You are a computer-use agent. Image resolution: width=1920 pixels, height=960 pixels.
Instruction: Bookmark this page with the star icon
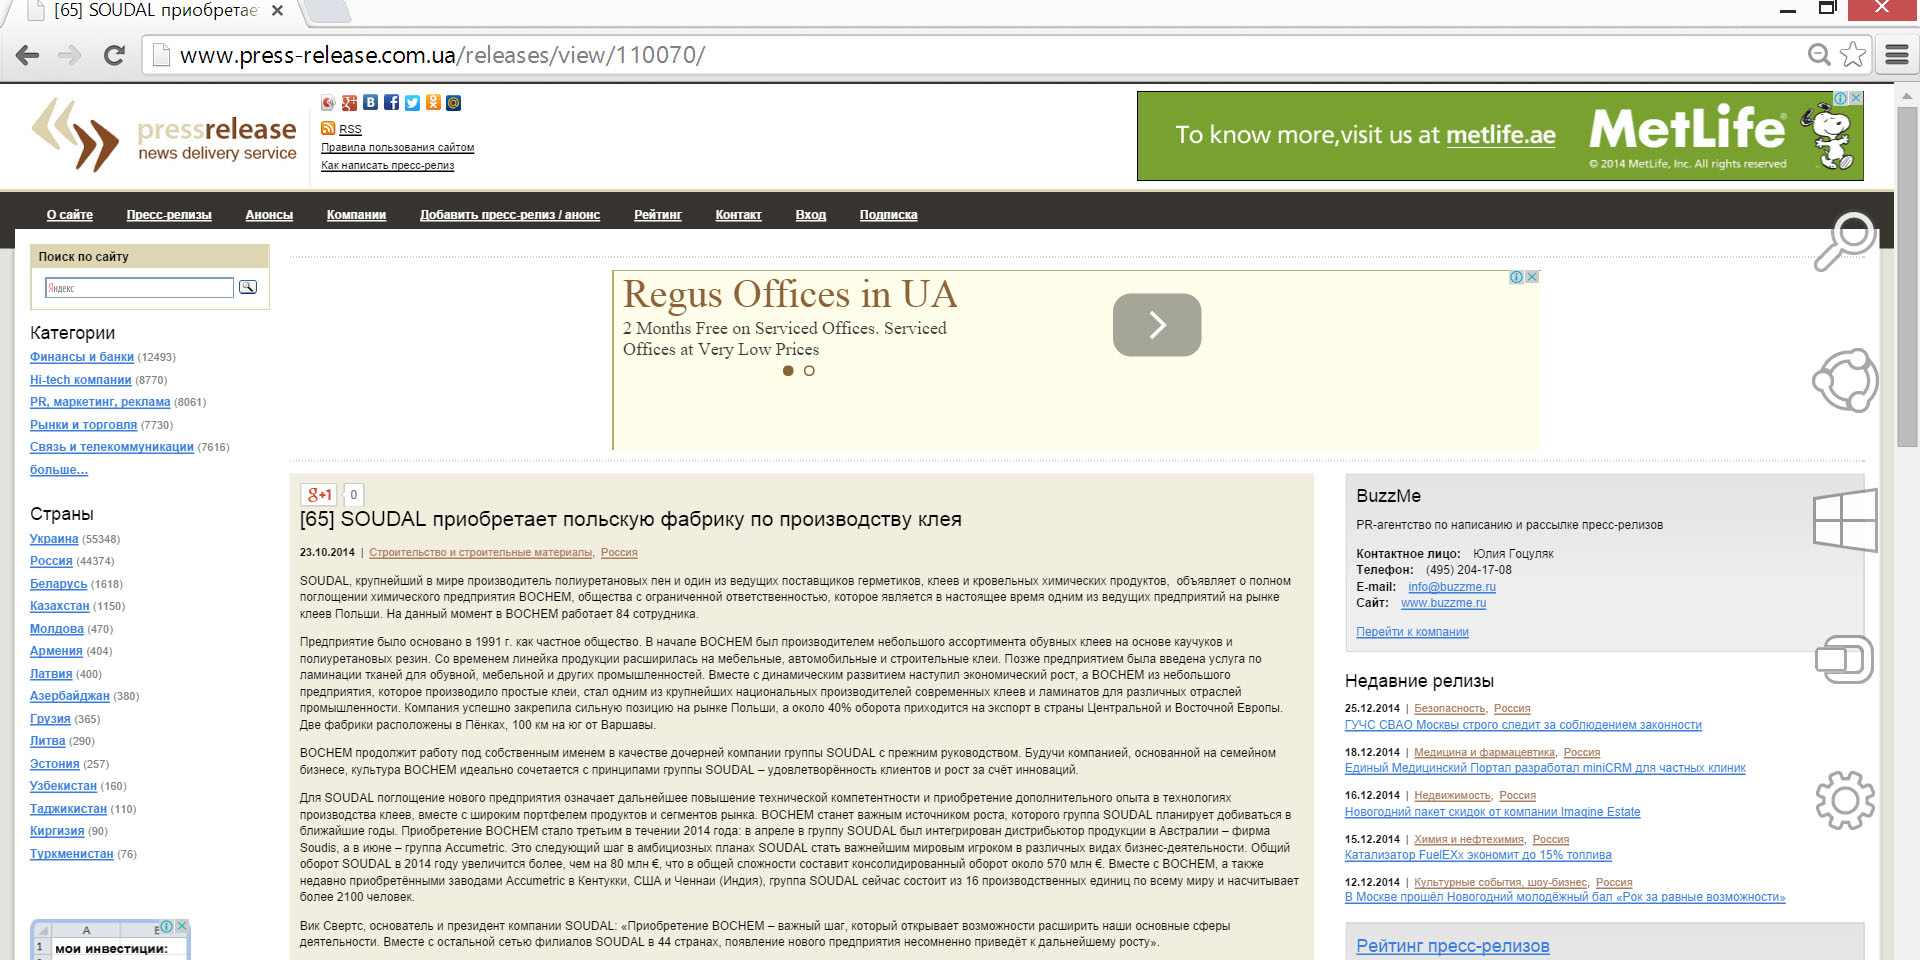[x=1853, y=54]
